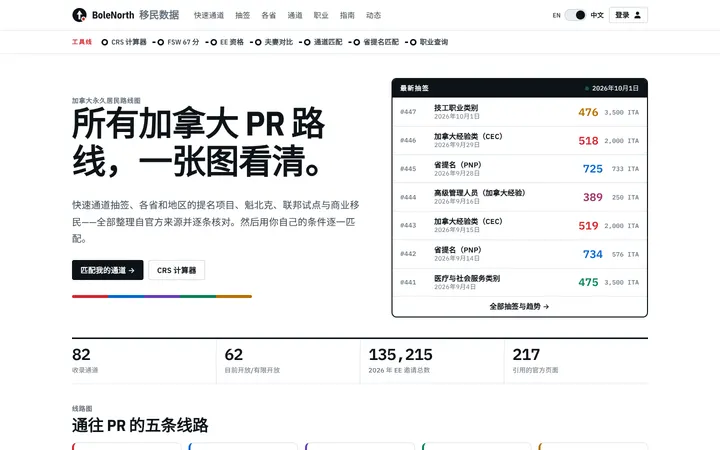This screenshot has width=720, height=450.
Task: Select draw row #447 技工职业类别
Action: (519, 112)
